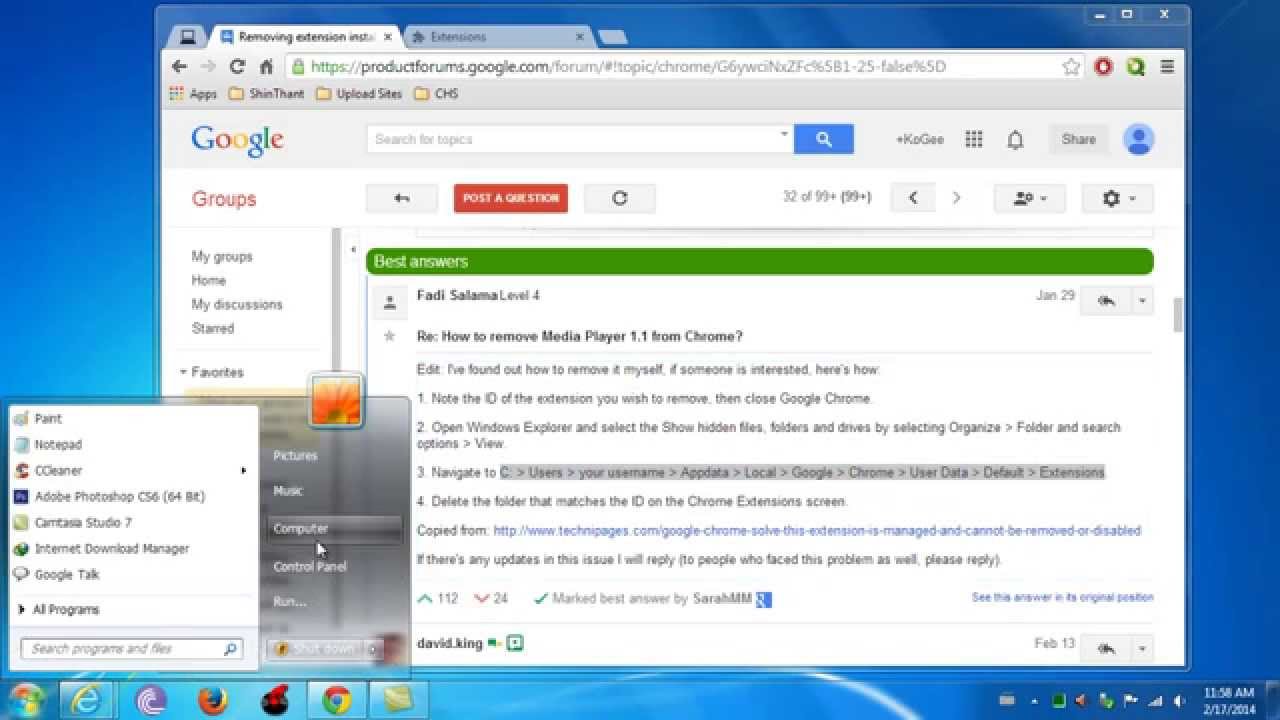Open the search box dropdown arrow
This screenshot has width=1280, height=720.
point(784,134)
